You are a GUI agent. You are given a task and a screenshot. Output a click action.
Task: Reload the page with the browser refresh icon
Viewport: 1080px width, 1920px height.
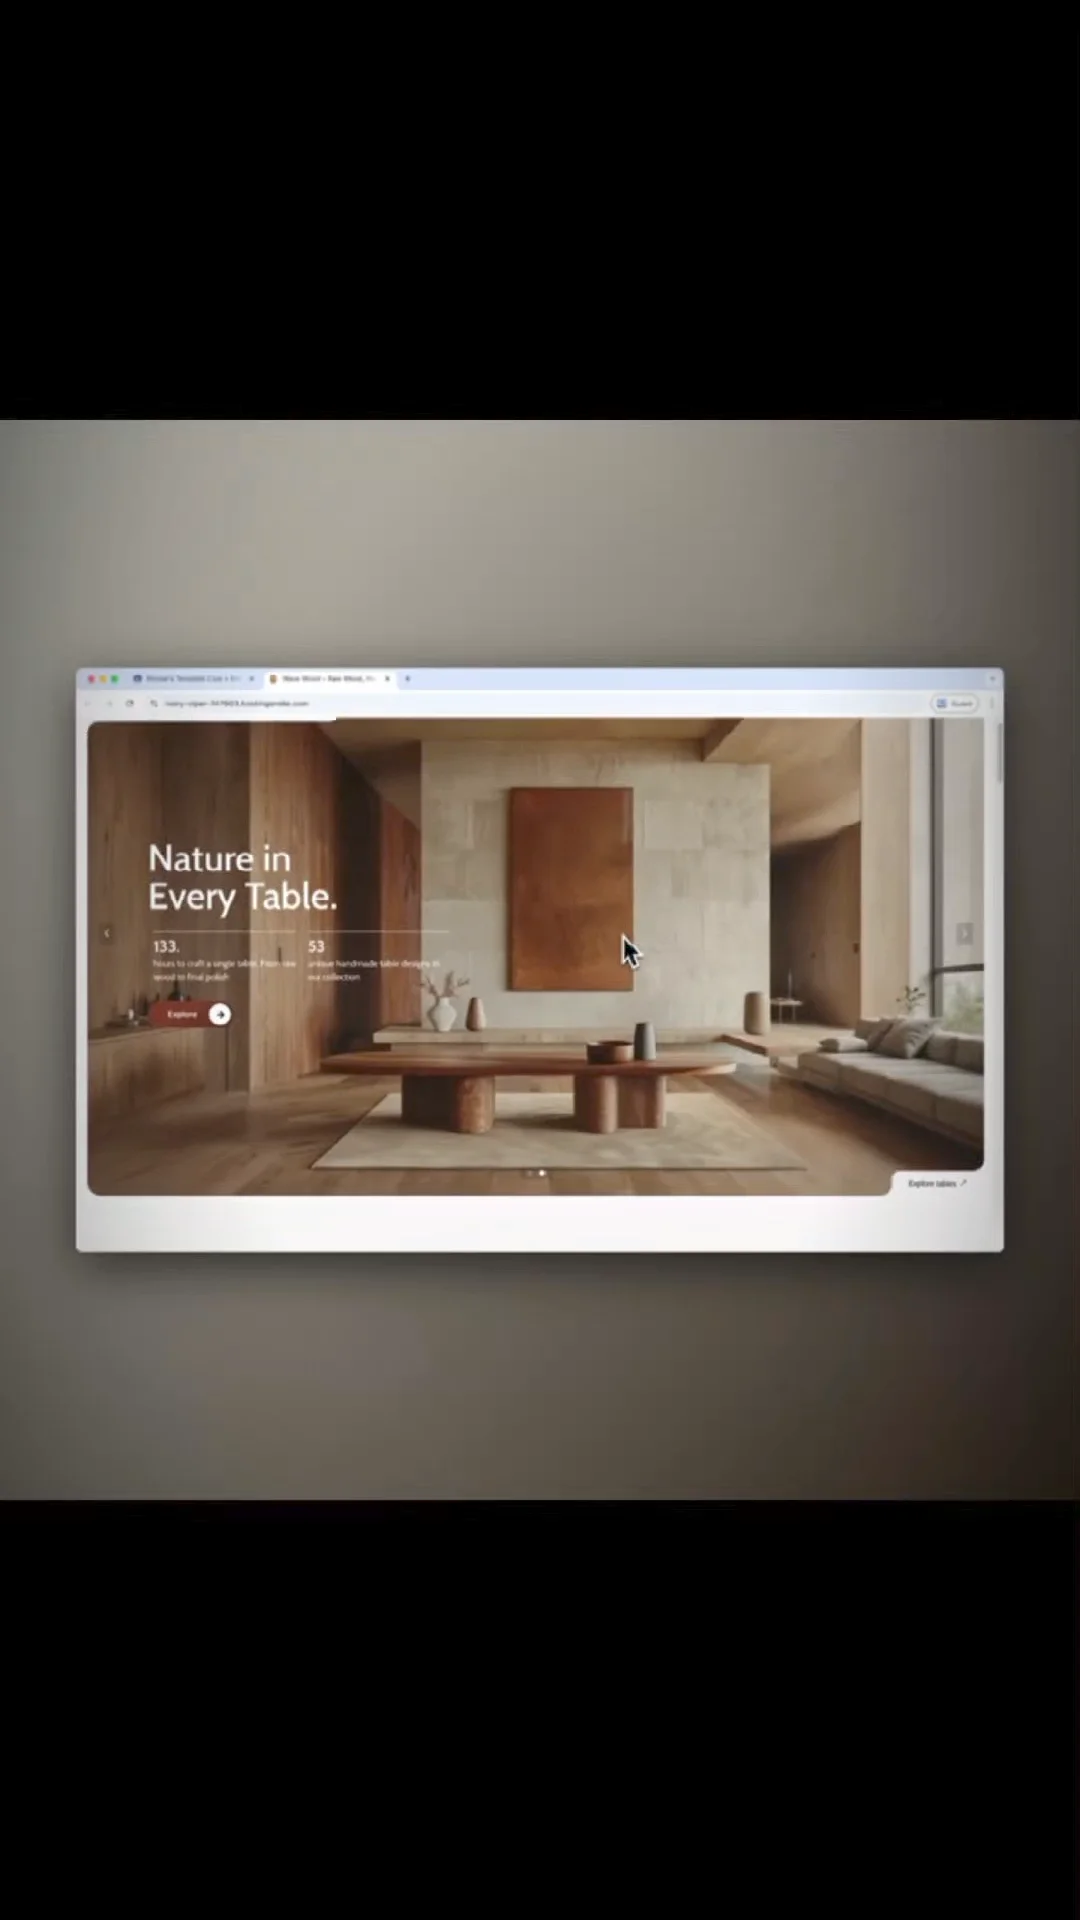(129, 703)
